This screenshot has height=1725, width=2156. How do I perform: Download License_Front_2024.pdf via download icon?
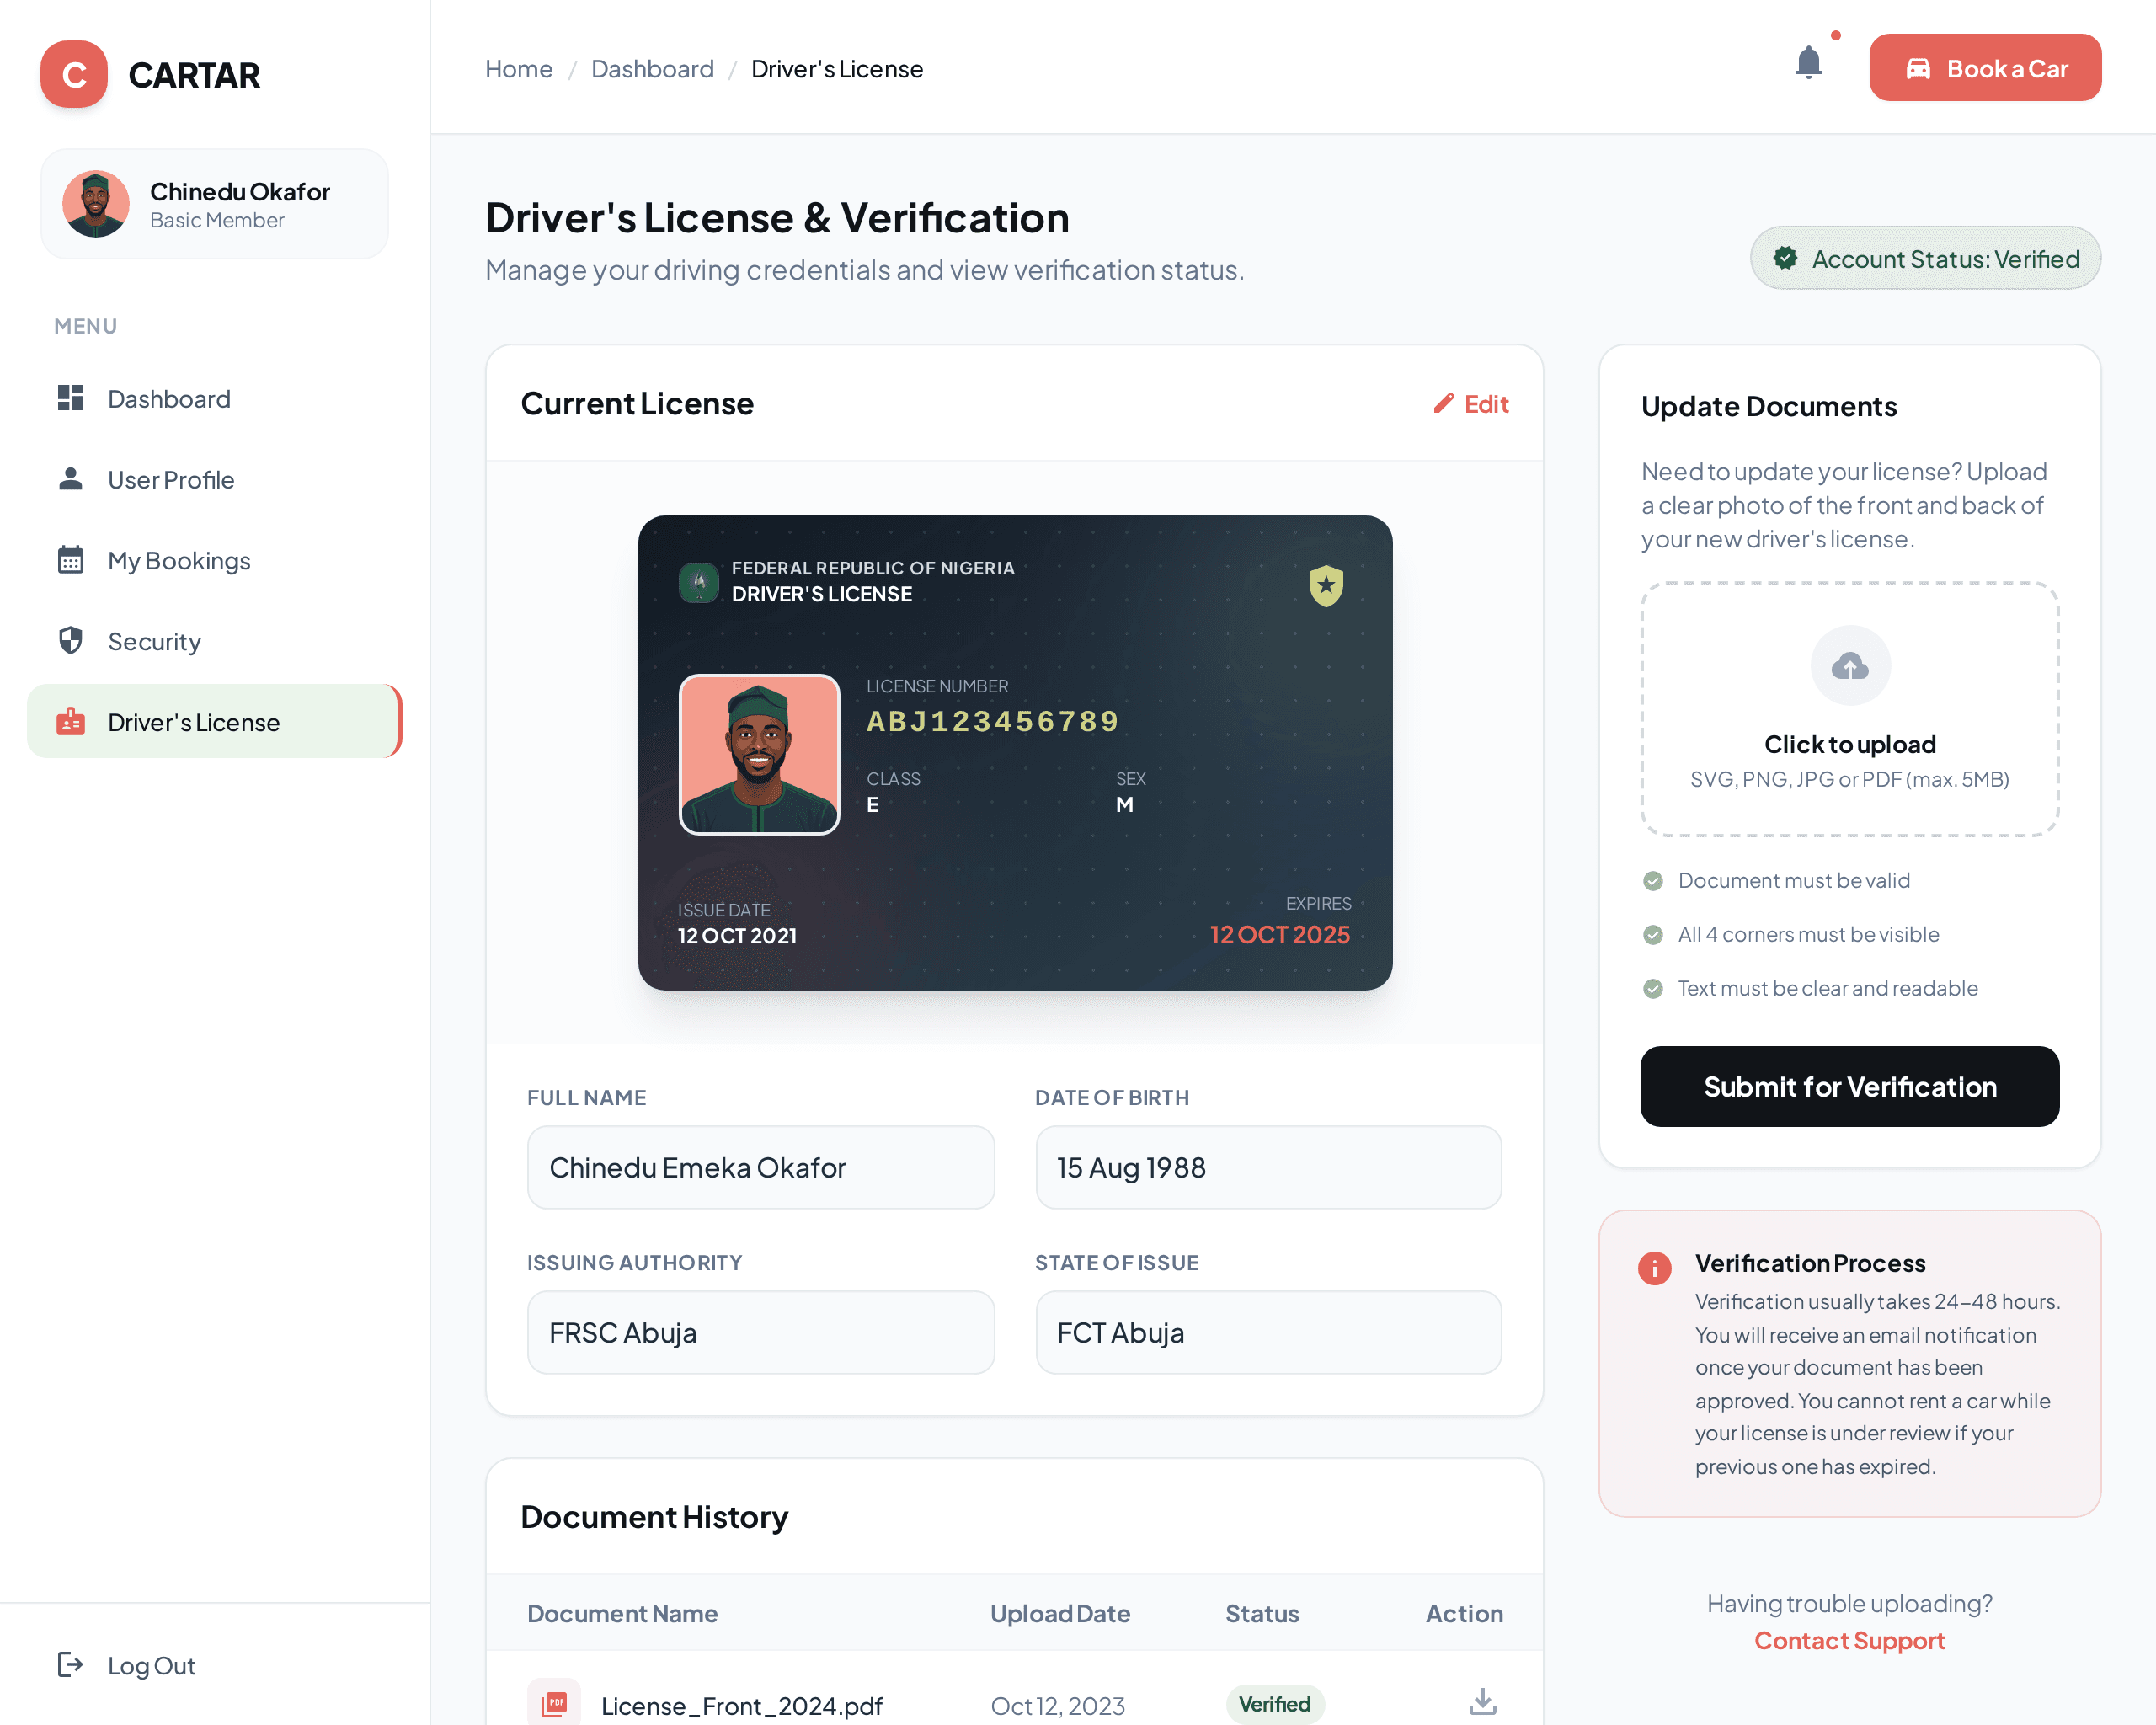[1482, 1701]
